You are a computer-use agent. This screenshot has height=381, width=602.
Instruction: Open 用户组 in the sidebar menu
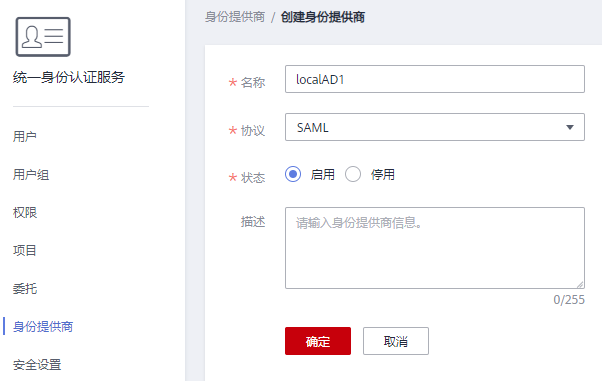31,175
